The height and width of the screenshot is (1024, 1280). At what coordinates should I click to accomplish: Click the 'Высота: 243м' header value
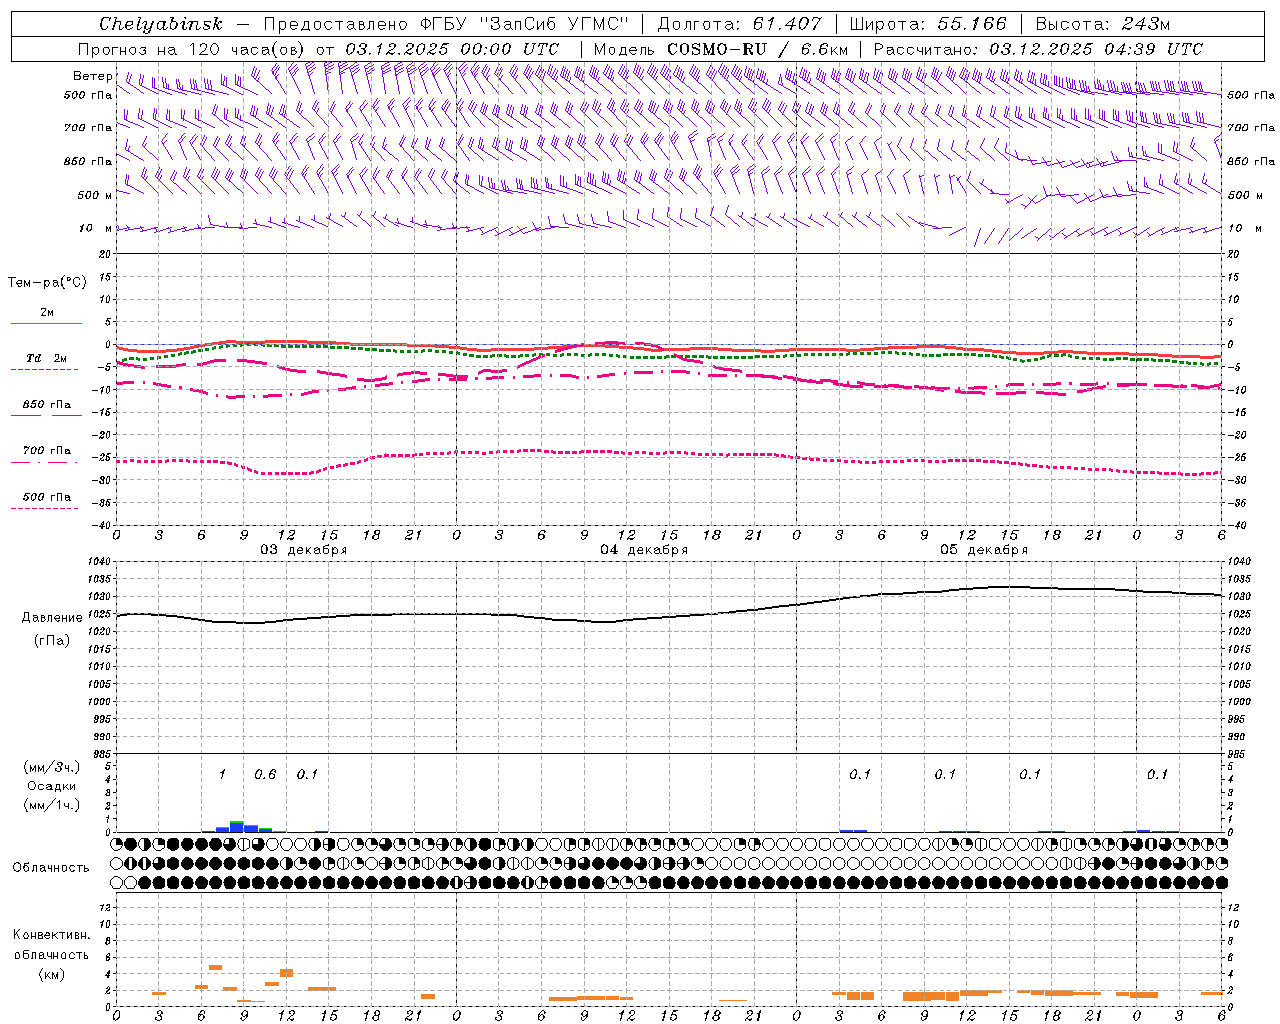point(1102,24)
